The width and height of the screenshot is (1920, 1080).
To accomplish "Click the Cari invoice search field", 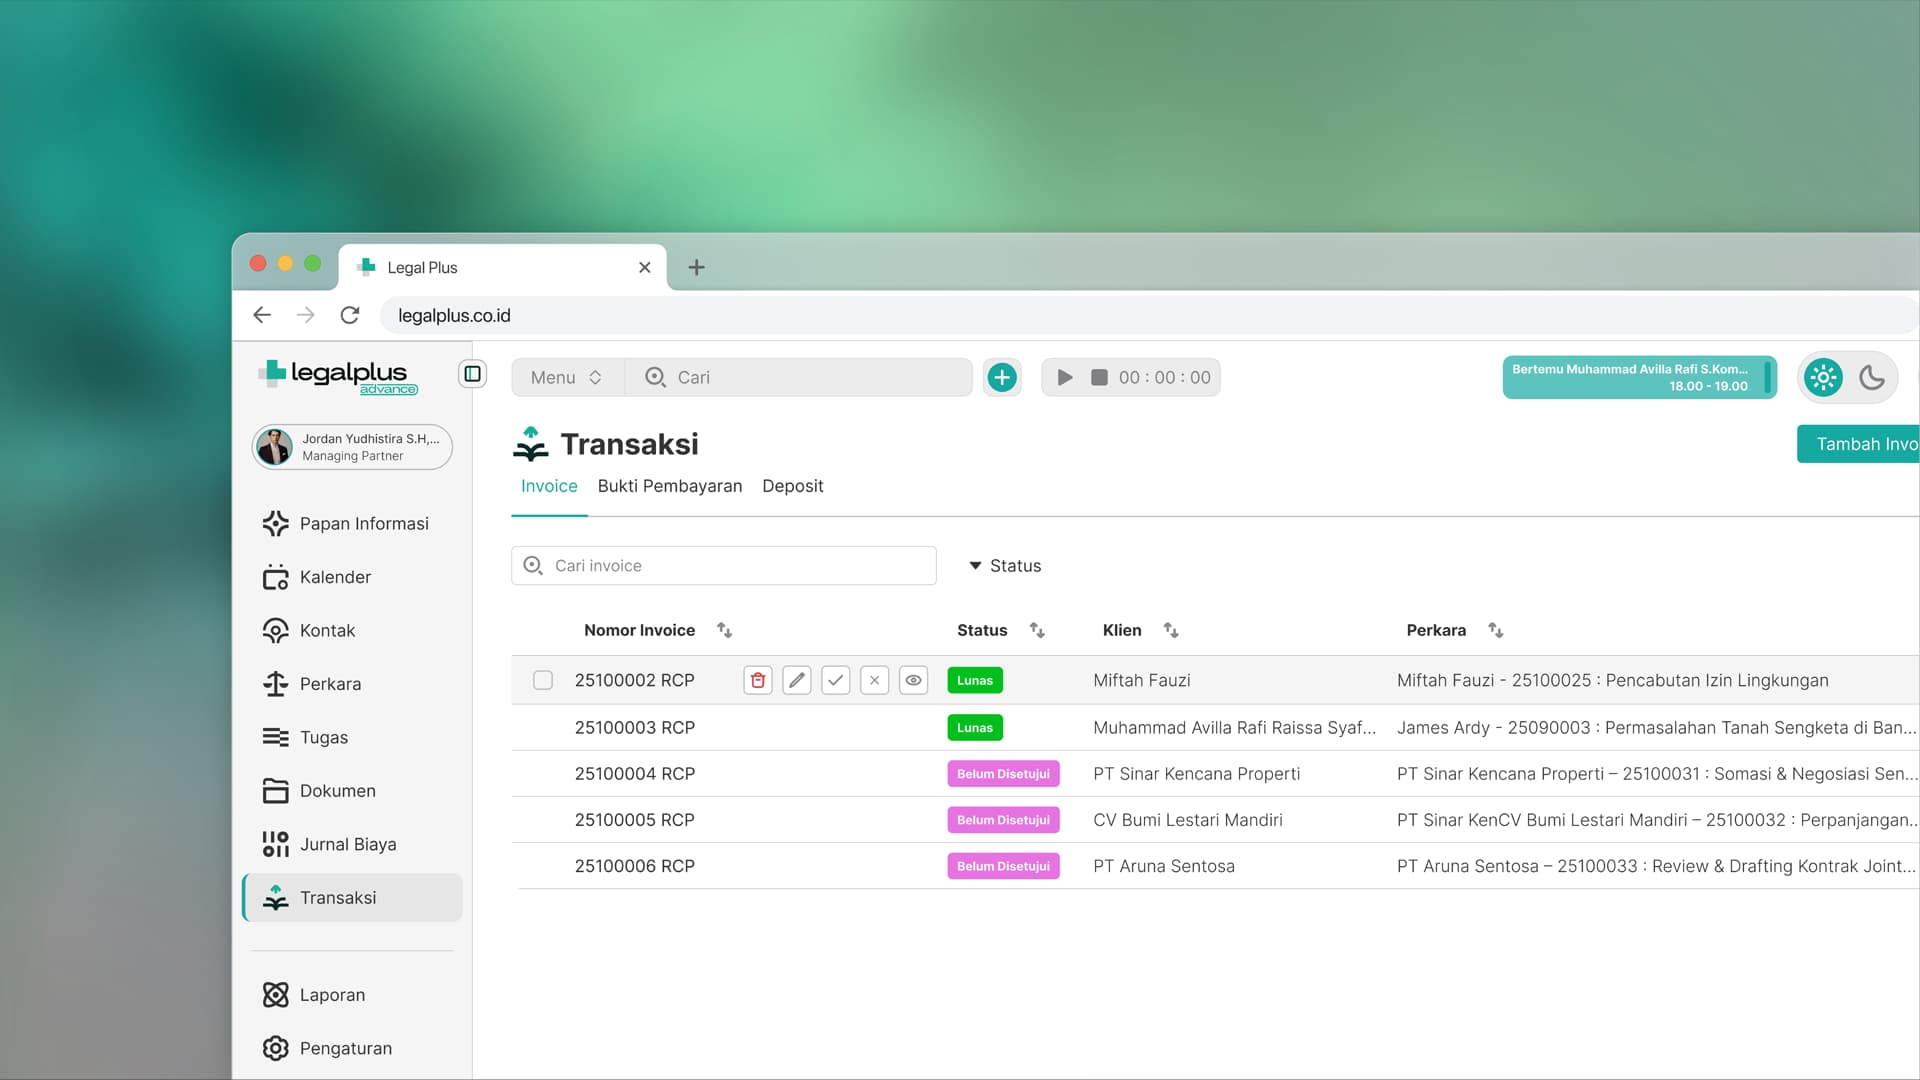I will click(724, 566).
